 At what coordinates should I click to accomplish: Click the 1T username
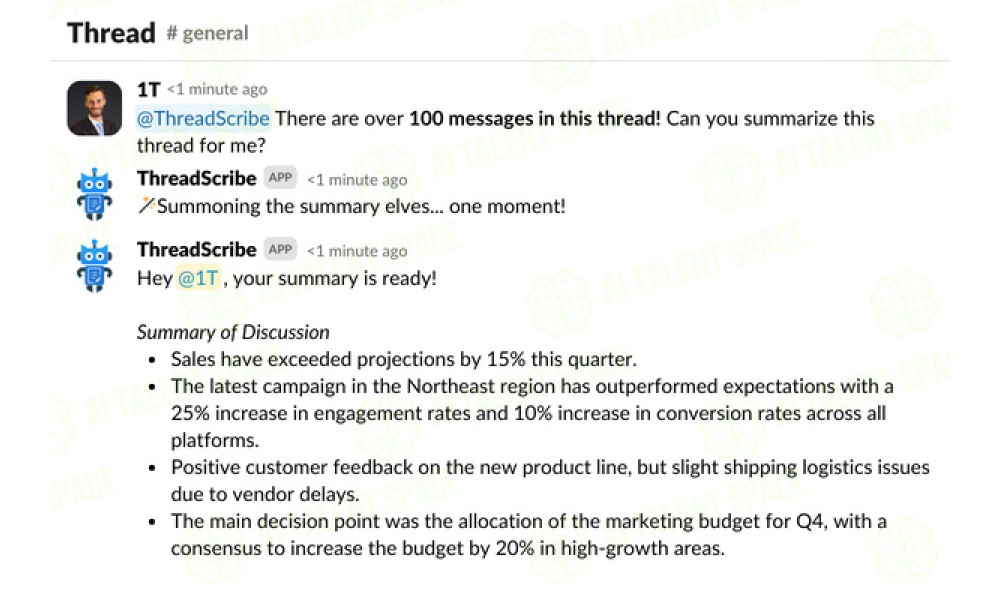(x=148, y=89)
